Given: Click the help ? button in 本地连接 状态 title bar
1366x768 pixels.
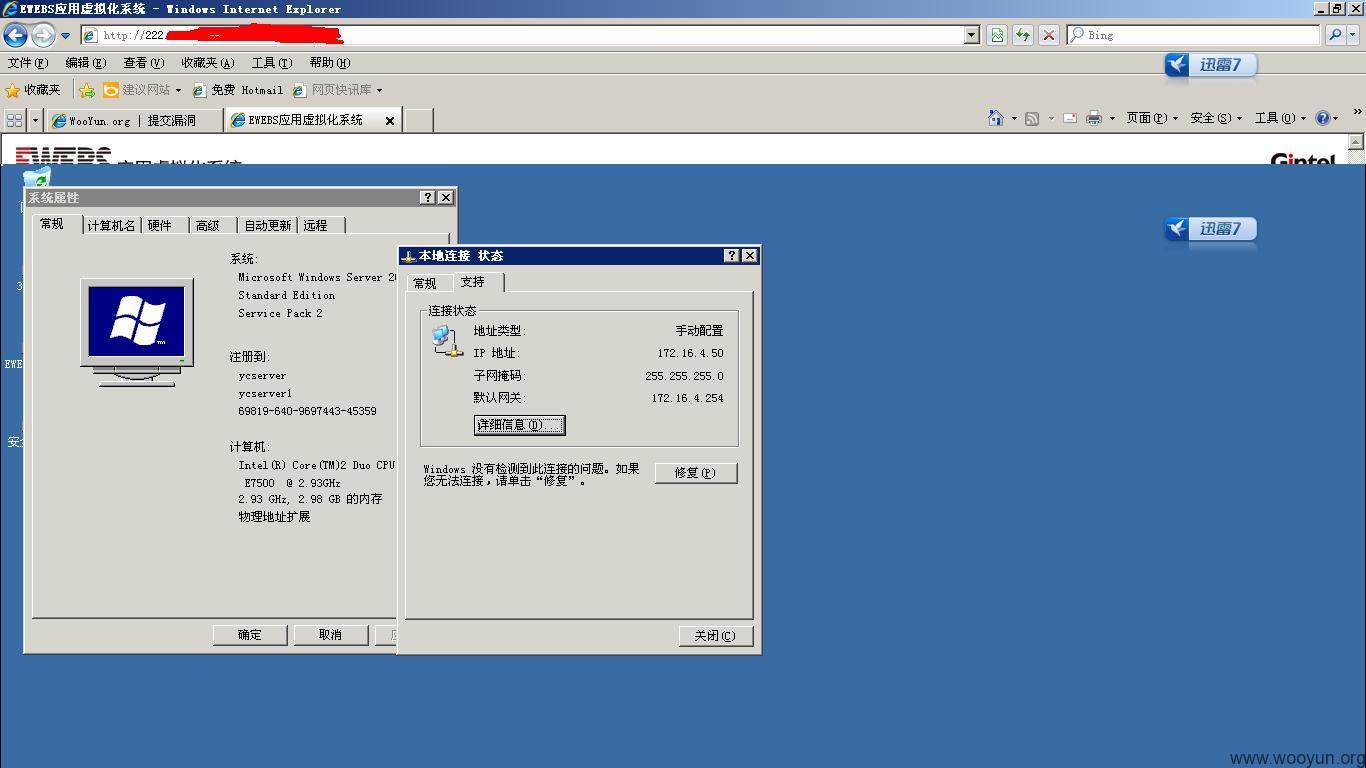Looking at the screenshot, I should click(x=732, y=256).
